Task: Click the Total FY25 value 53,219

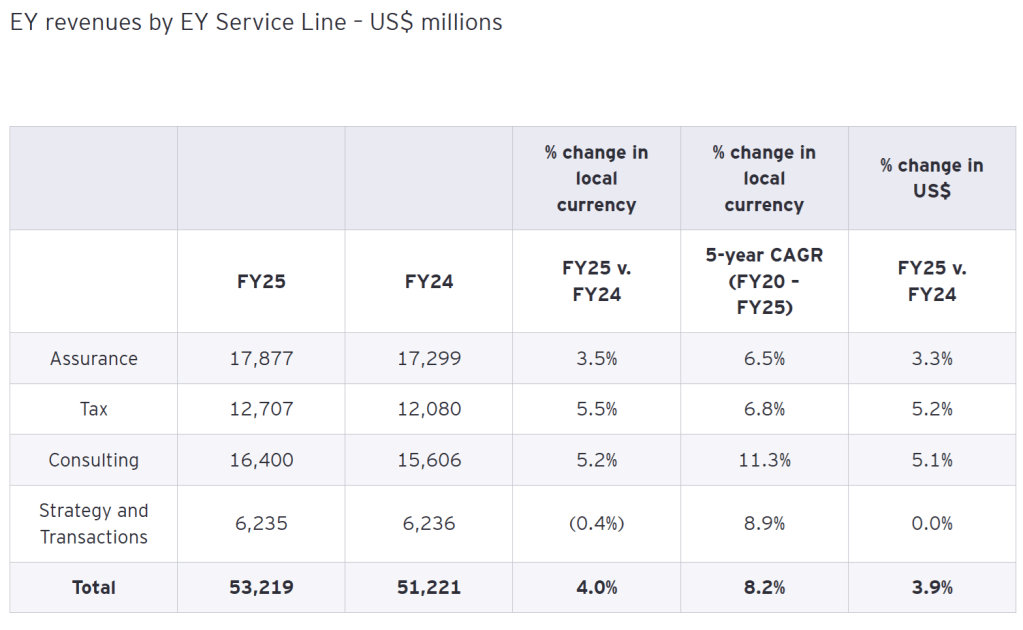Action: (261, 587)
